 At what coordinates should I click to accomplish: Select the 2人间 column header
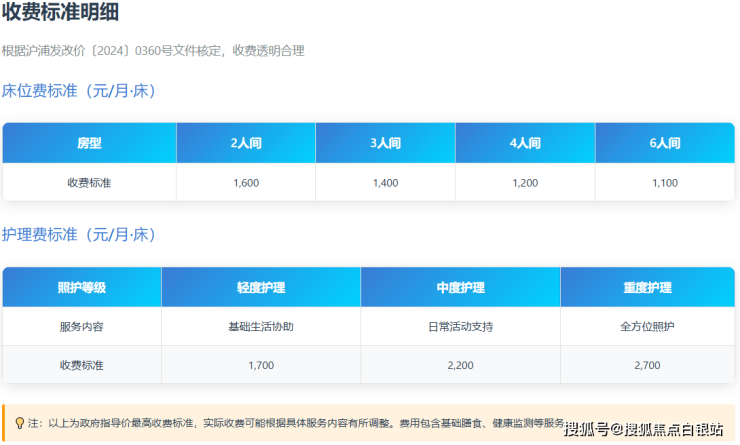click(x=245, y=143)
